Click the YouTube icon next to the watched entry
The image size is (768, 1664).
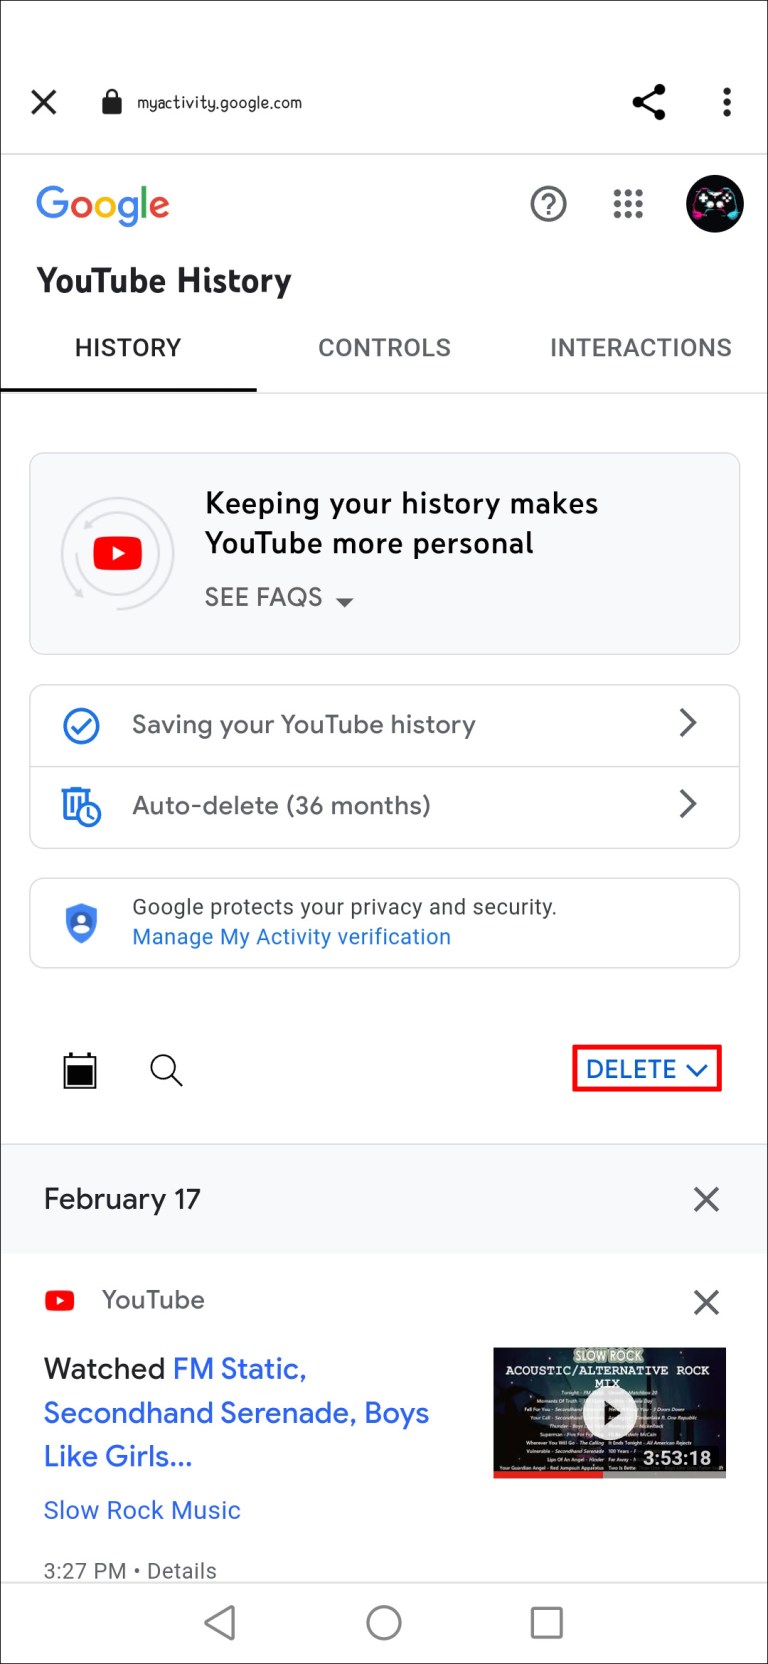(60, 1300)
